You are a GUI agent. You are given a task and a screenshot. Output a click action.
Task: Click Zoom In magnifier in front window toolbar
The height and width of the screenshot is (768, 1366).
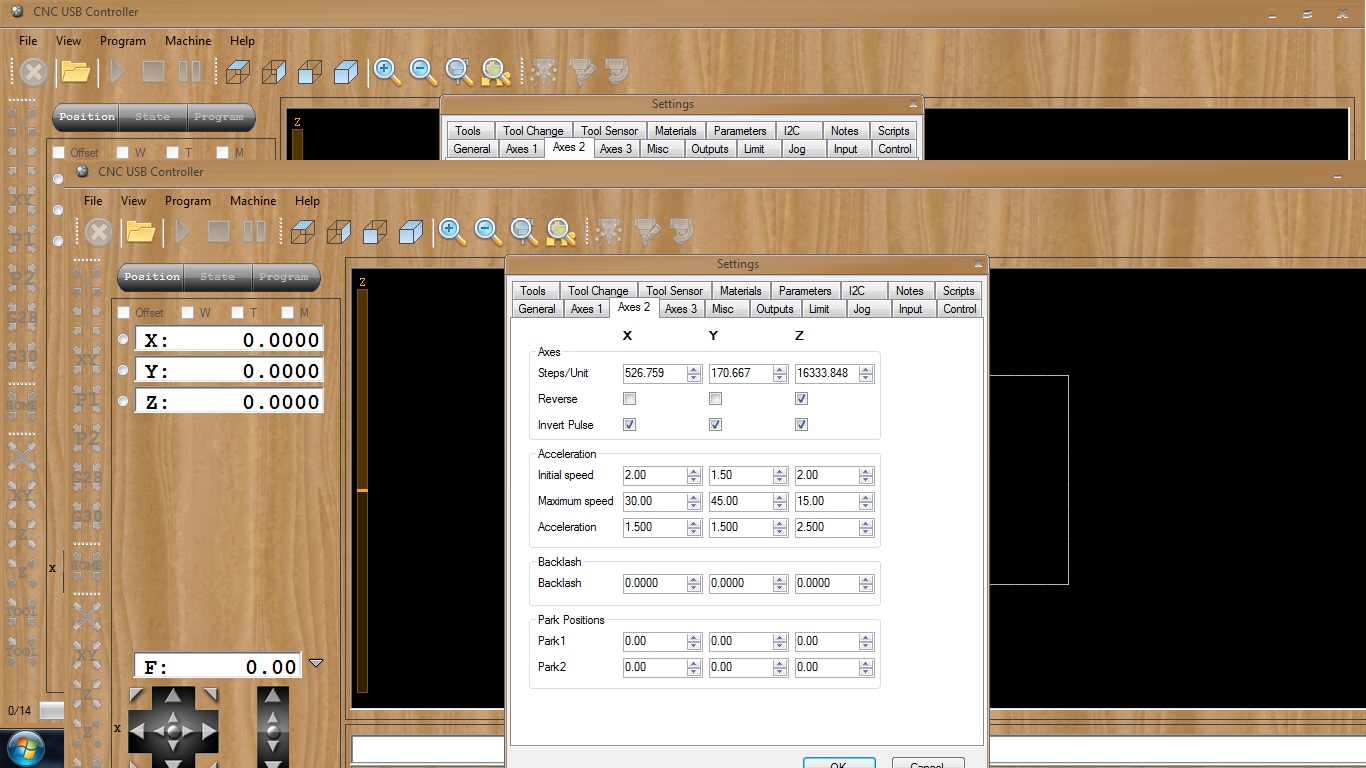pos(452,232)
